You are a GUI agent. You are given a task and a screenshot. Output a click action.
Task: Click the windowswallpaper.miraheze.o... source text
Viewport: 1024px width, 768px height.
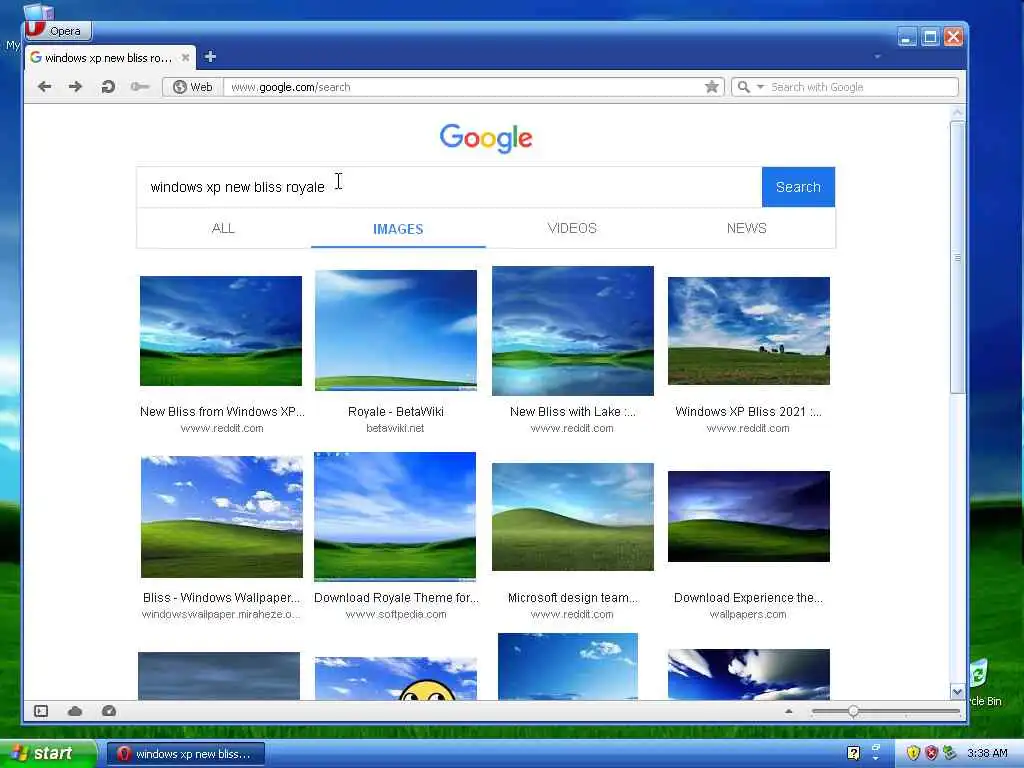pyautogui.click(x=221, y=615)
